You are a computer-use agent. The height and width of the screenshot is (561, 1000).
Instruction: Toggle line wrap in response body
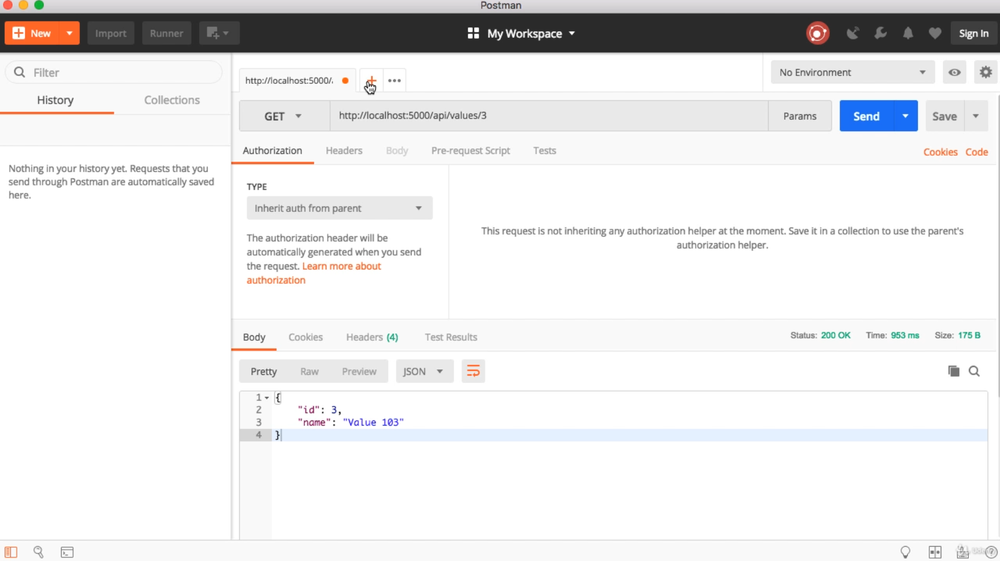pos(473,371)
